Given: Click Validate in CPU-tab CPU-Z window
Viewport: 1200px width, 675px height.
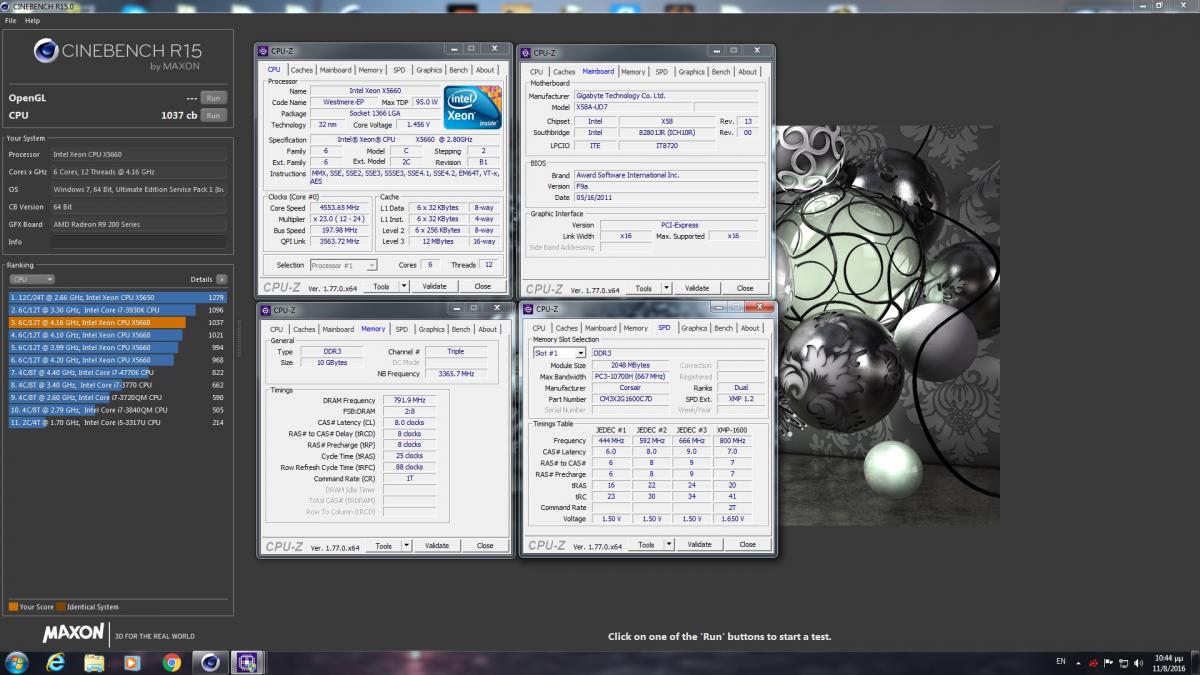Looking at the screenshot, I should pyautogui.click(x=434, y=286).
